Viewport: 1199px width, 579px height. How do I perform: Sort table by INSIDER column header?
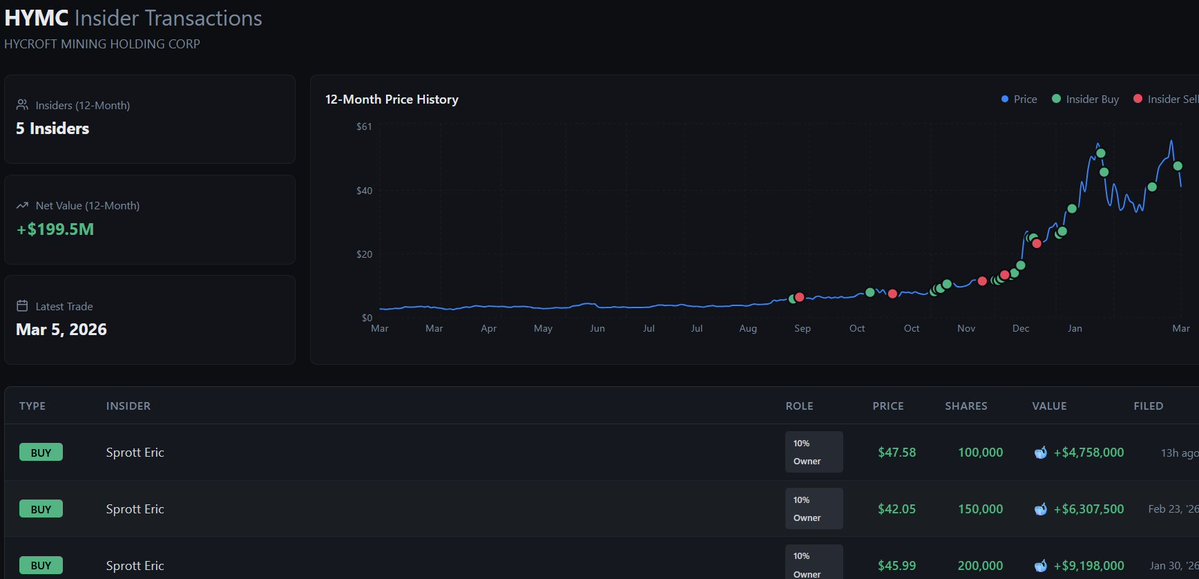(128, 406)
